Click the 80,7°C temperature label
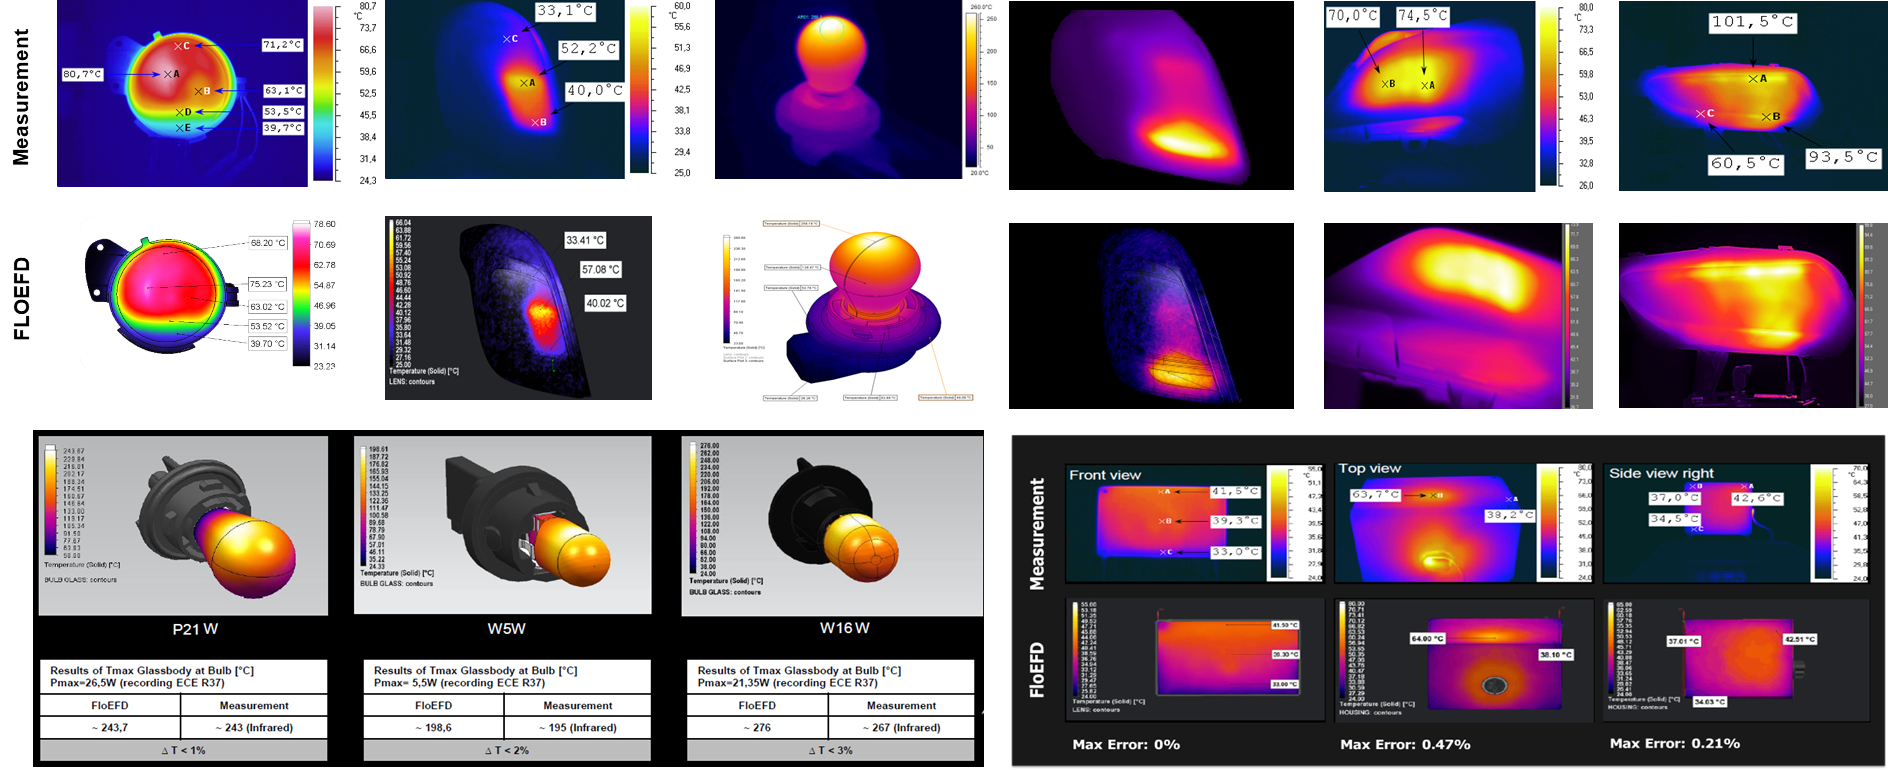1888x770 pixels. 82,74
